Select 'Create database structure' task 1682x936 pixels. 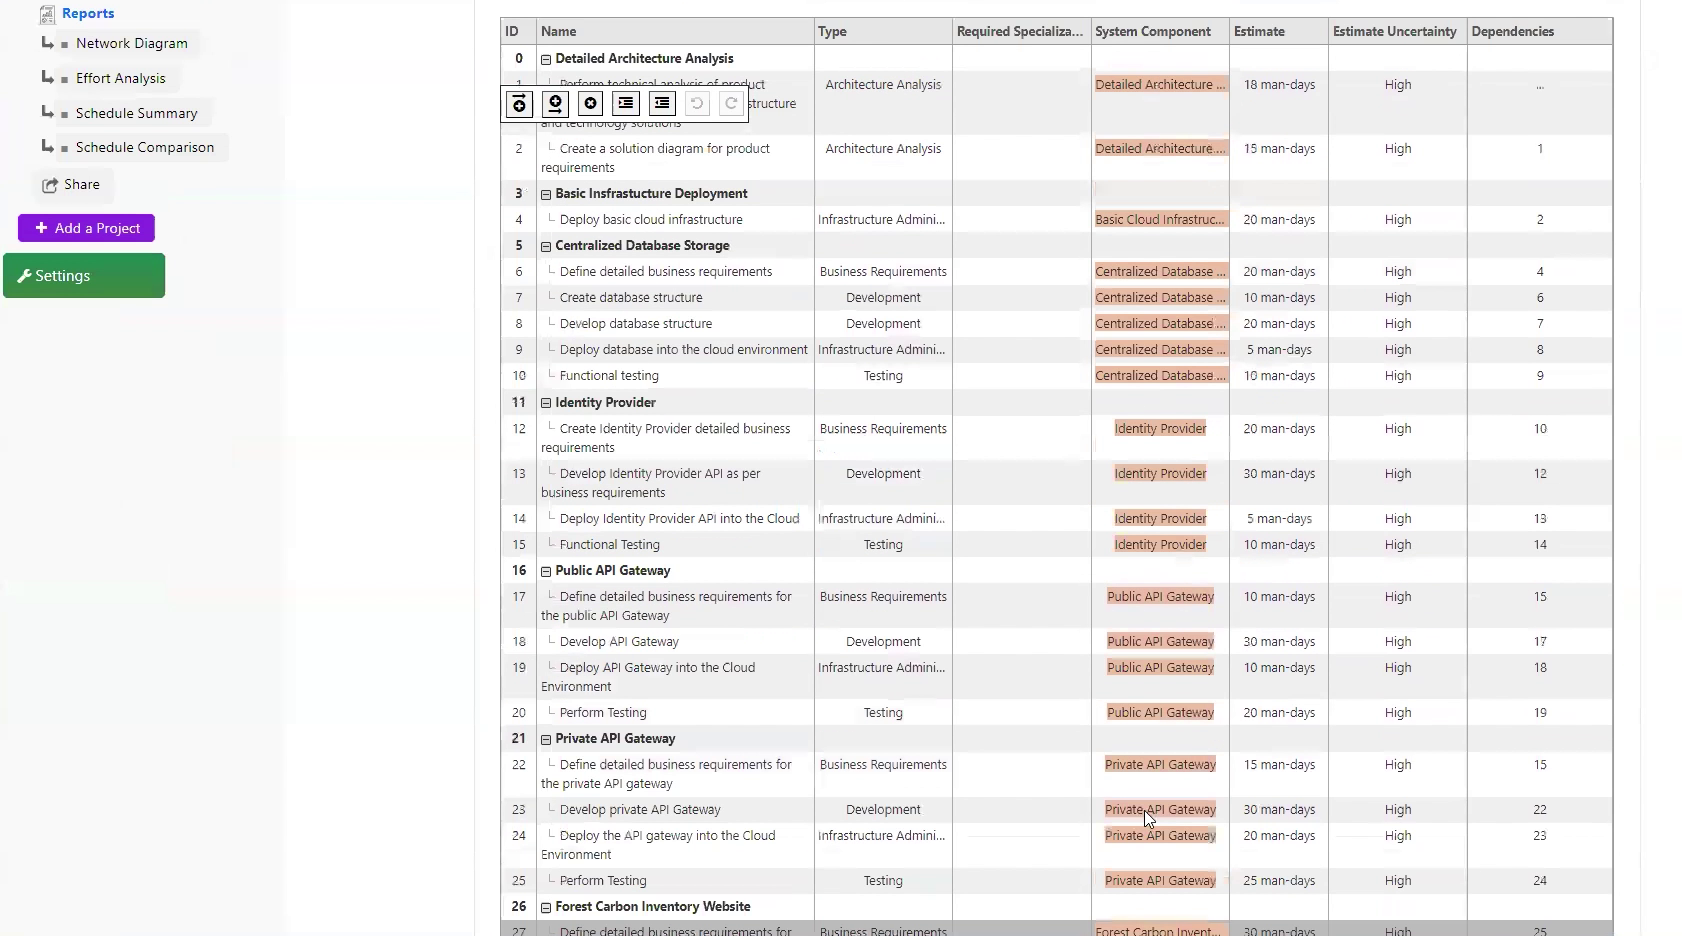tap(631, 298)
